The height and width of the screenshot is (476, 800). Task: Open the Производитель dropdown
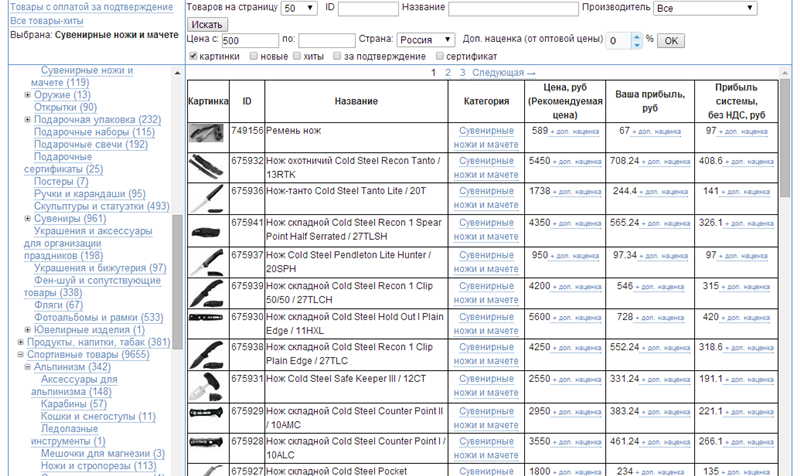tap(705, 8)
